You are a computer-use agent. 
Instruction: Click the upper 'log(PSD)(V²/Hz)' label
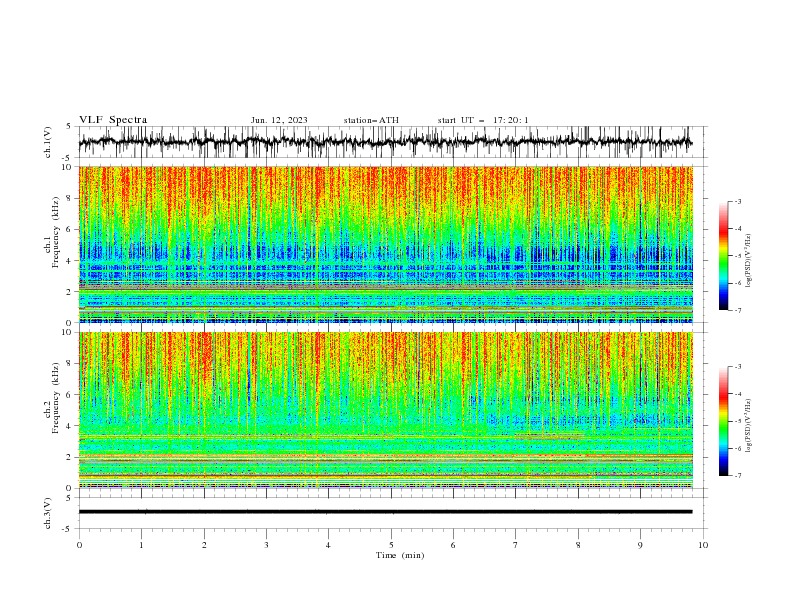749,261
